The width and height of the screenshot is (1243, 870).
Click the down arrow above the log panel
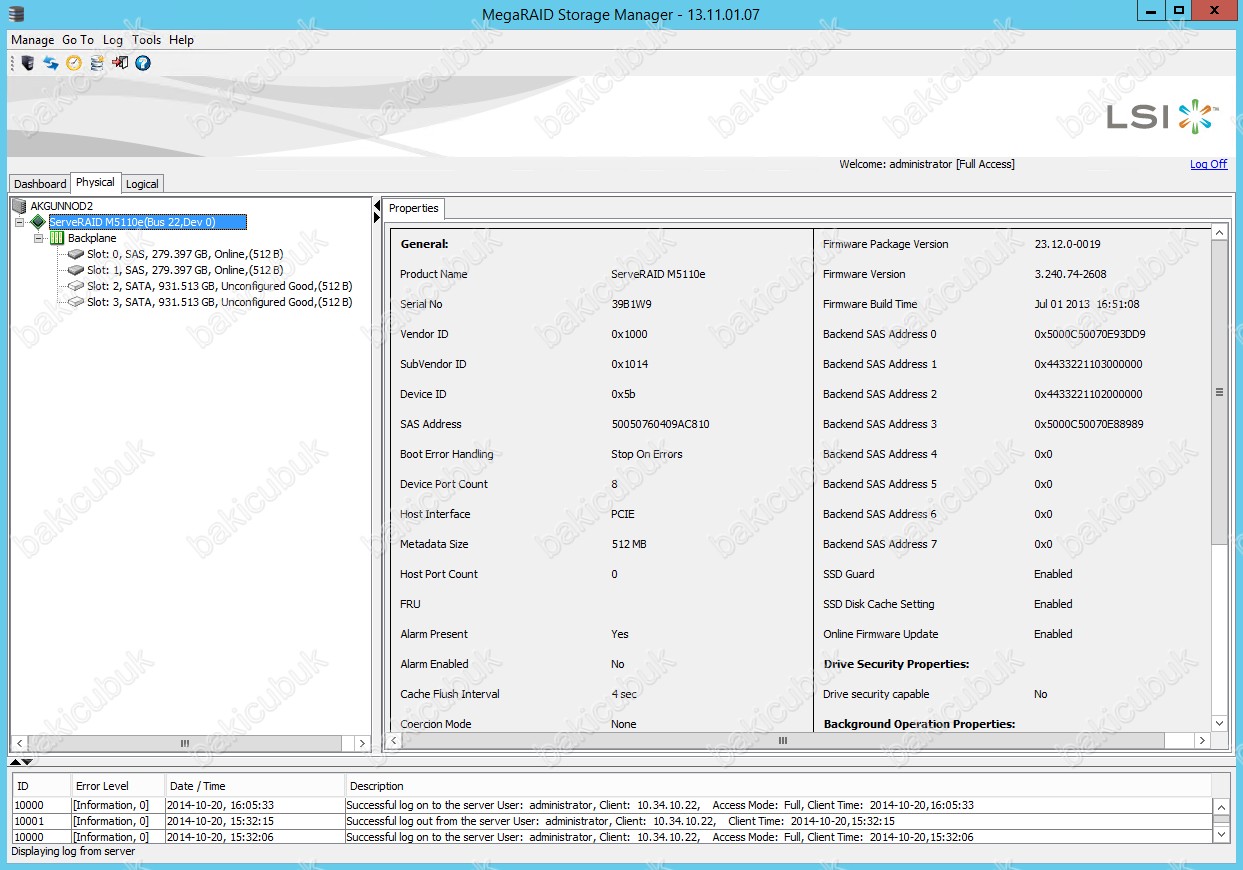point(27,762)
